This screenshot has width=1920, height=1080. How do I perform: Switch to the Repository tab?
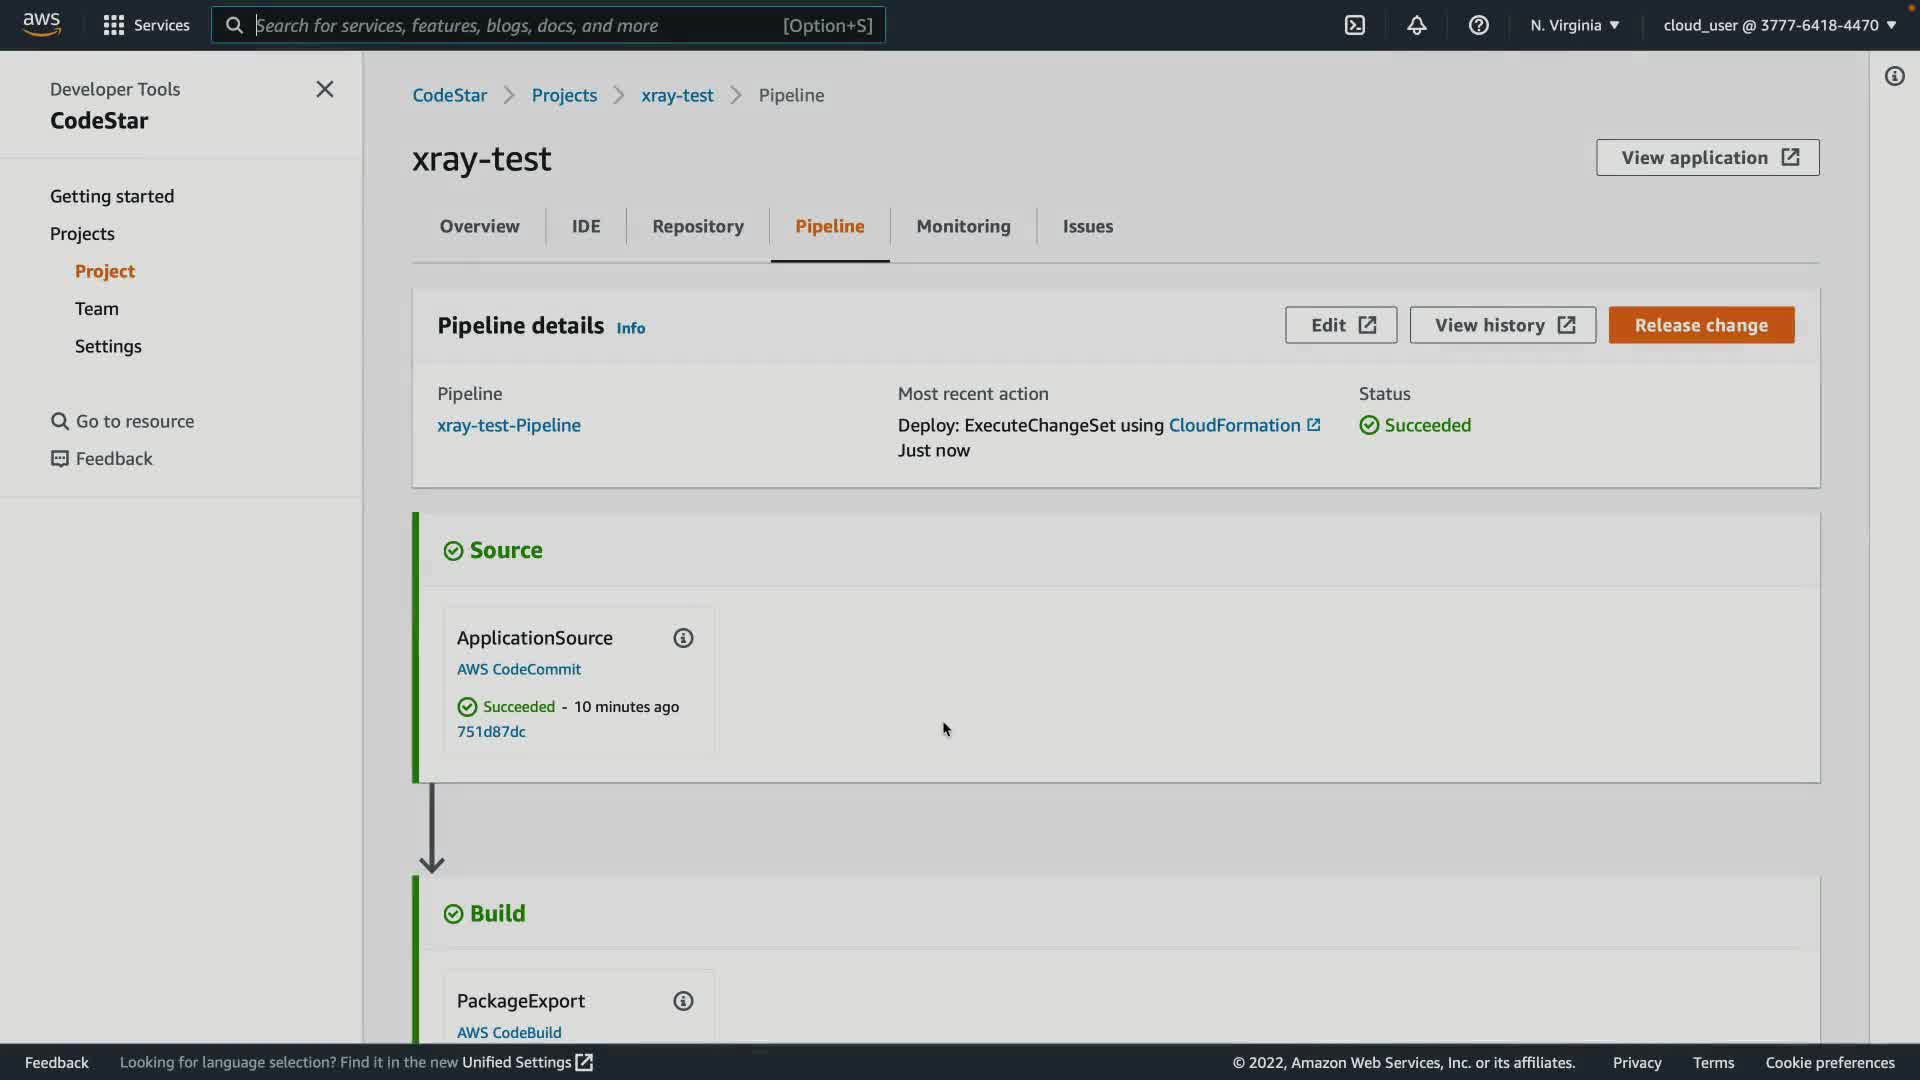coord(697,226)
